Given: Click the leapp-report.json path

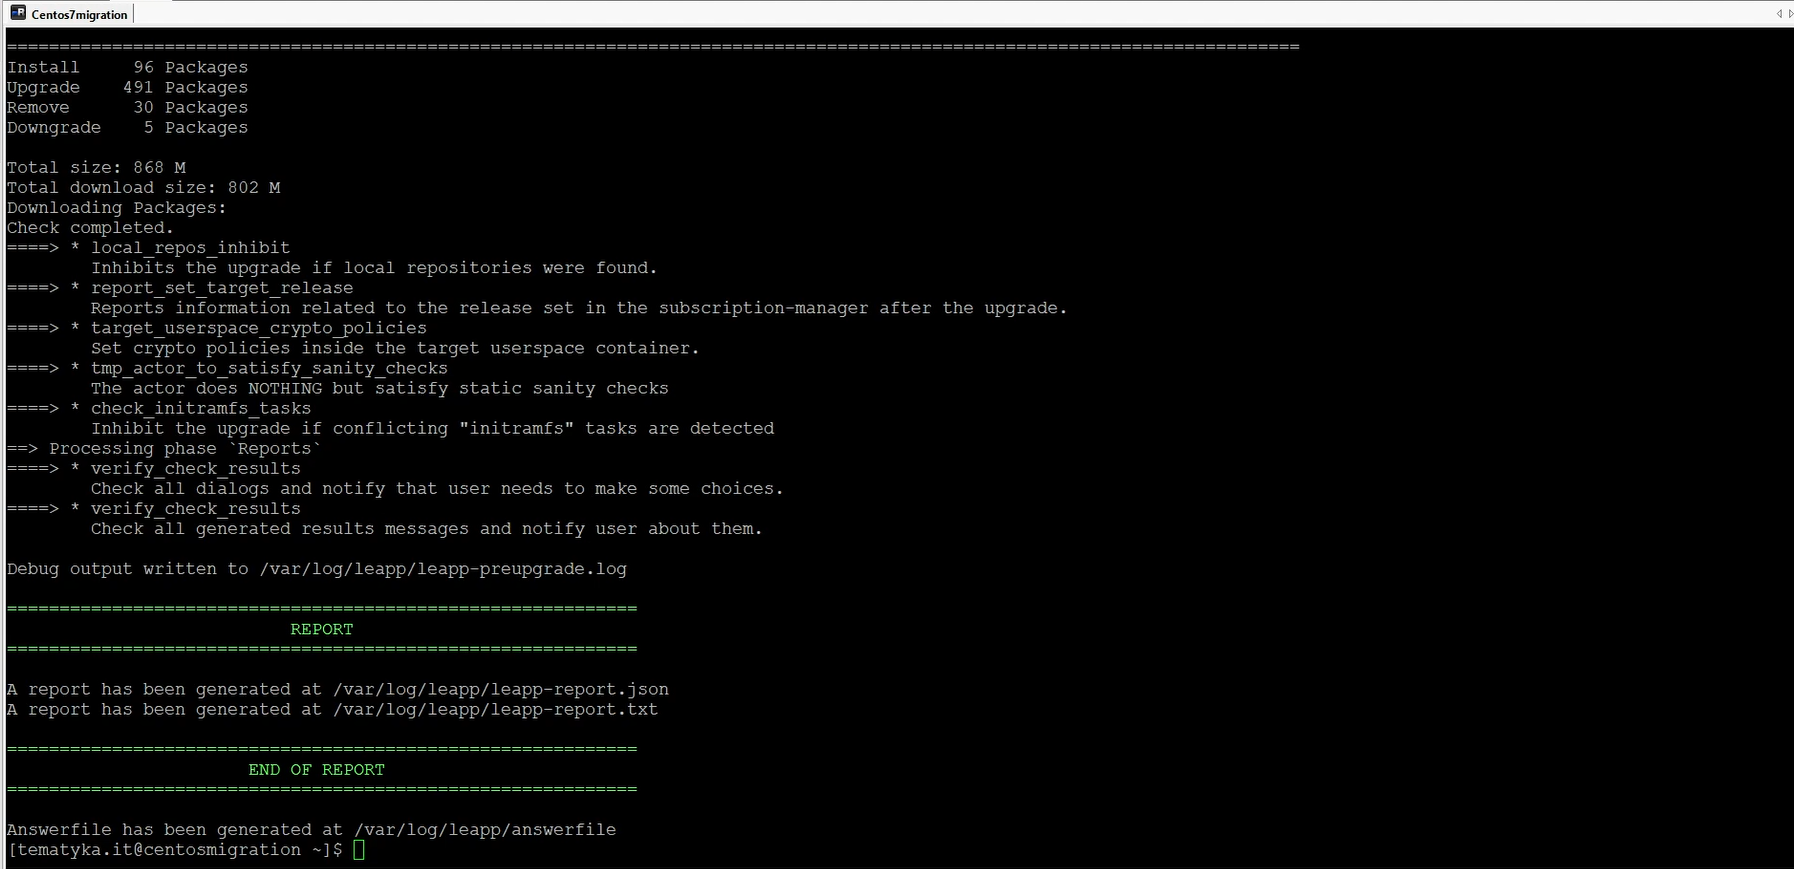Looking at the screenshot, I should [501, 689].
